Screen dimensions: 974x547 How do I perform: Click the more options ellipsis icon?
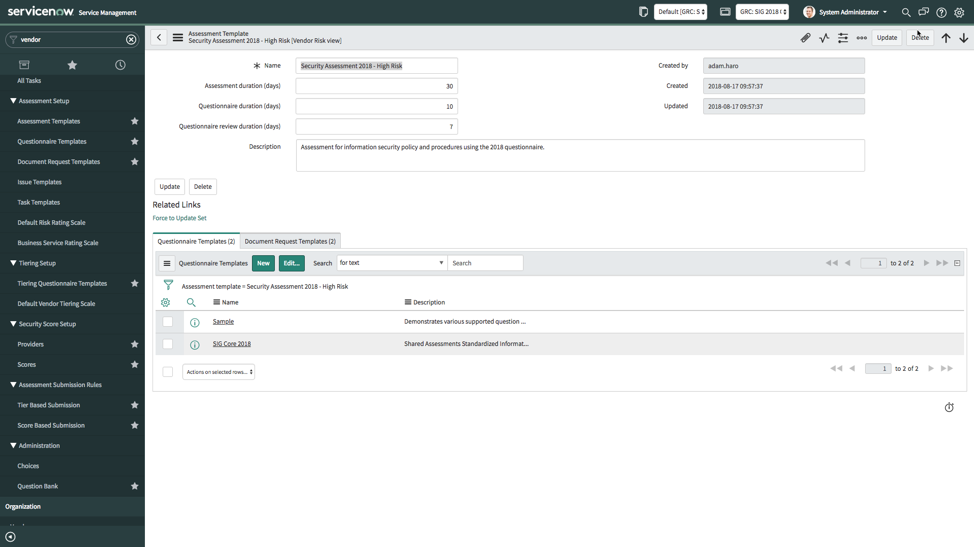pyautogui.click(x=862, y=38)
